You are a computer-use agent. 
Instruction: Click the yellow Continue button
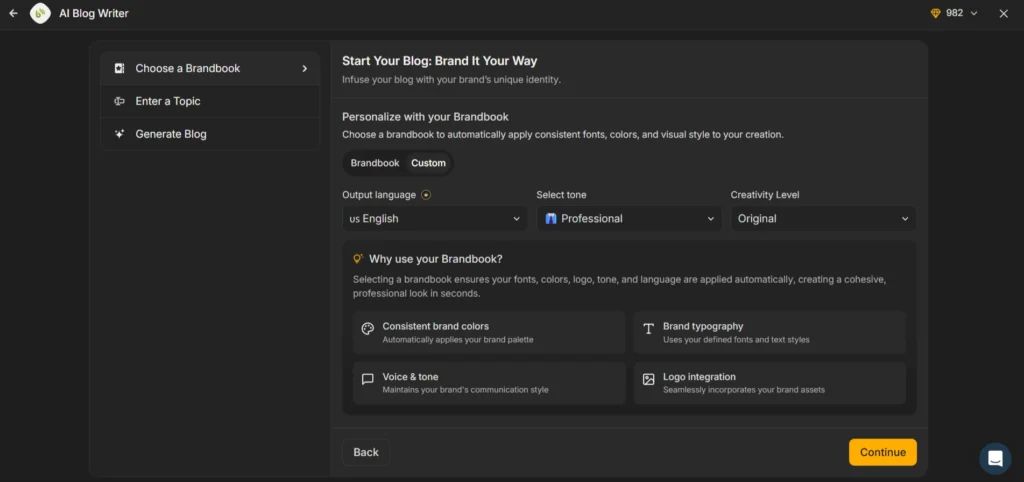click(883, 452)
